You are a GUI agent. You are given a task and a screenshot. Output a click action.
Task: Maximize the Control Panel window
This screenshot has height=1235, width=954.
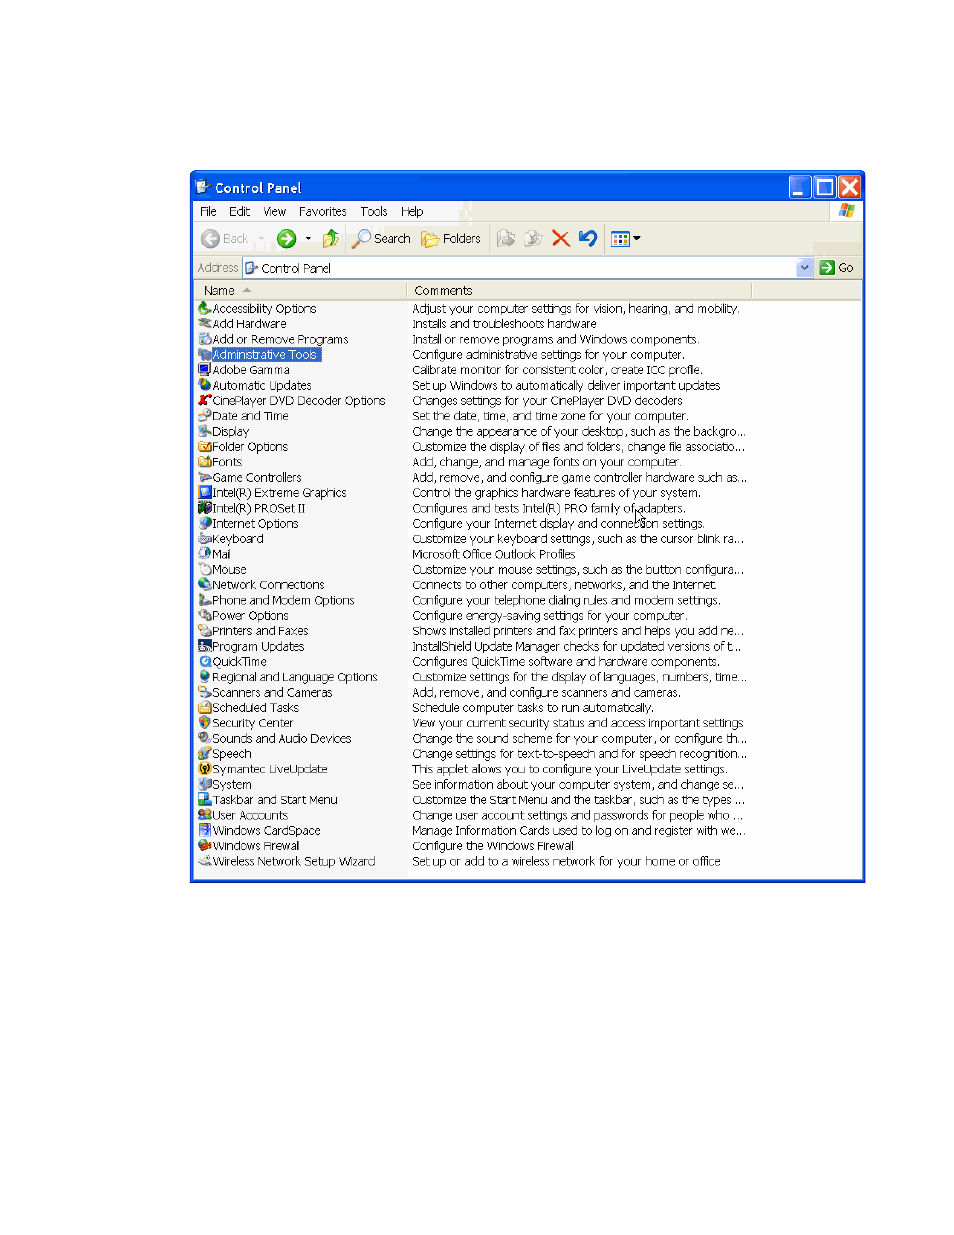(825, 187)
